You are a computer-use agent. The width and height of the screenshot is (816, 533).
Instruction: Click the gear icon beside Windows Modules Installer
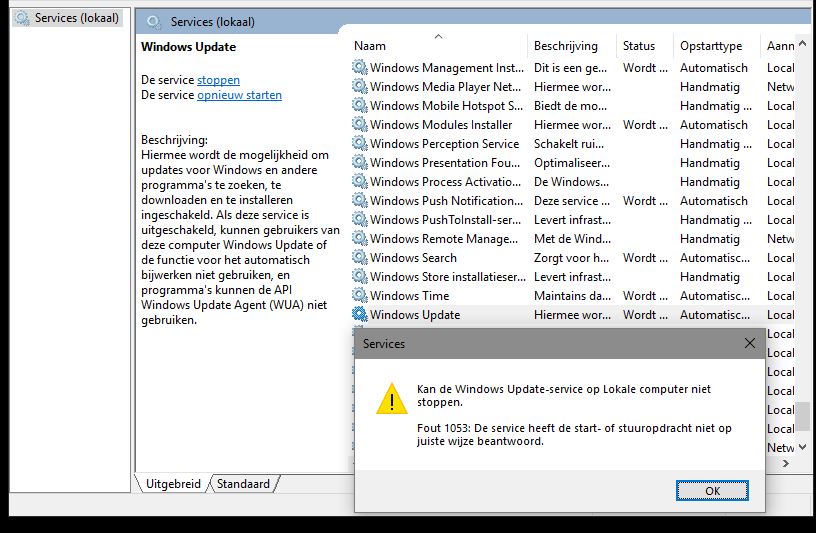360,124
